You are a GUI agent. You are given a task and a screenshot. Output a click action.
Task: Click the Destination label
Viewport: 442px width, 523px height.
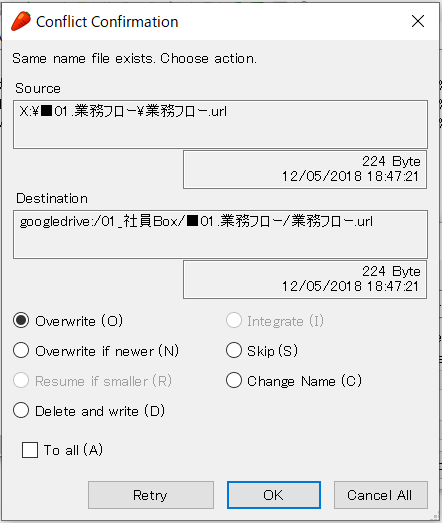[x=52, y=198]
